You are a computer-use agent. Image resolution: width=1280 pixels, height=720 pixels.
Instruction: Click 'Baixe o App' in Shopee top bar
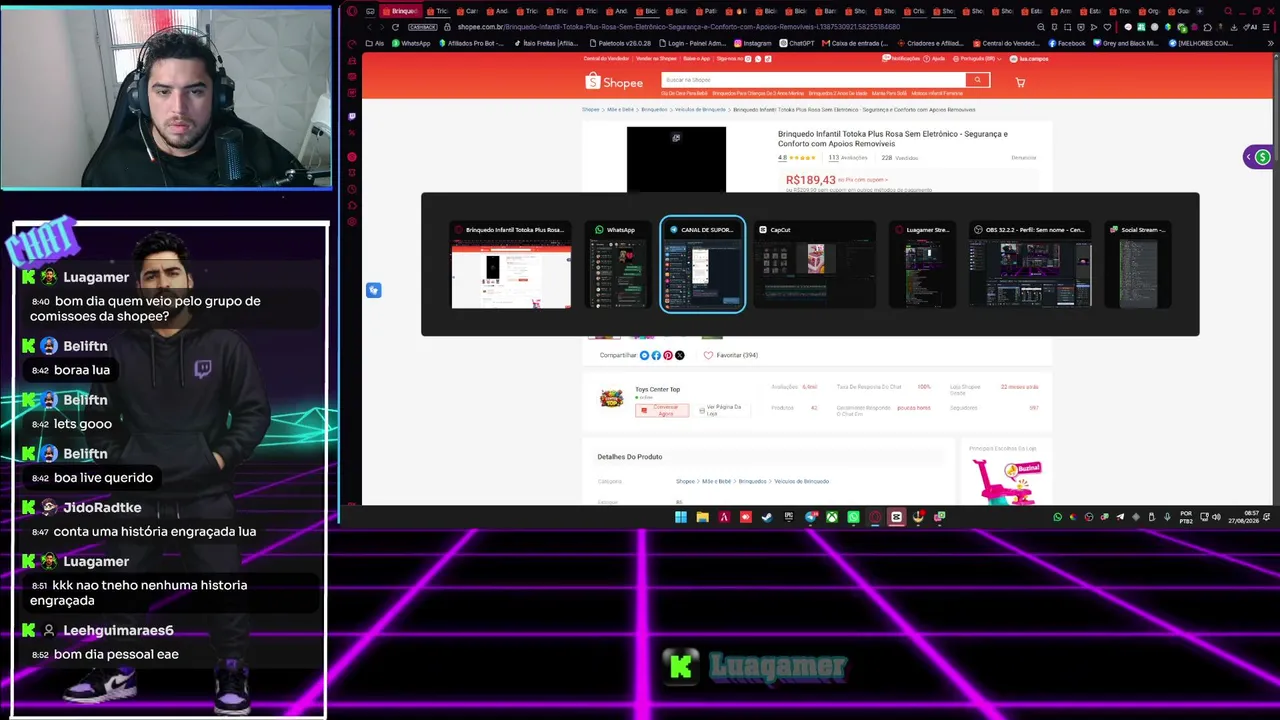click(x=697, y=59)
